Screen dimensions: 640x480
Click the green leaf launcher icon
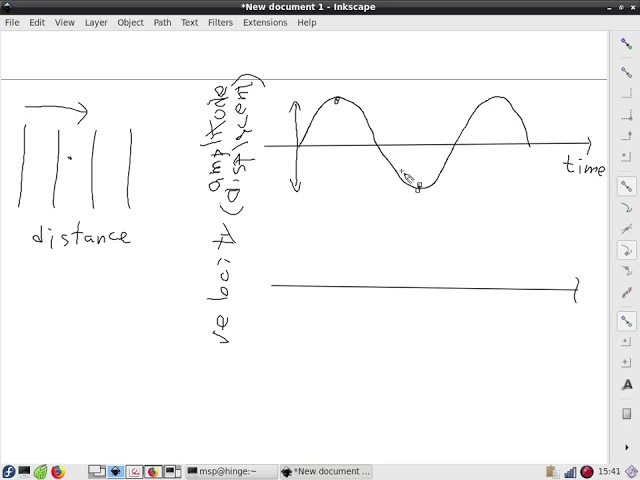(41, 472)
